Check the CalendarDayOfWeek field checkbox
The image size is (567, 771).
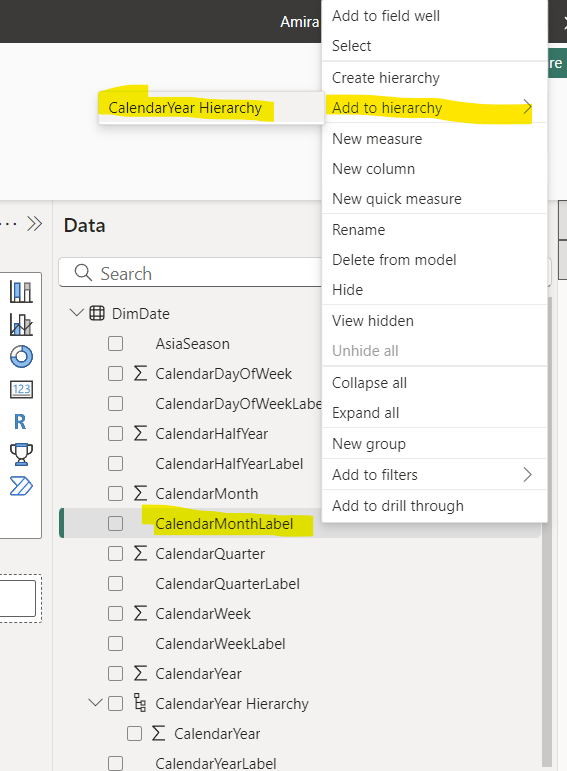pyautogui.click(x=116, y=374)
